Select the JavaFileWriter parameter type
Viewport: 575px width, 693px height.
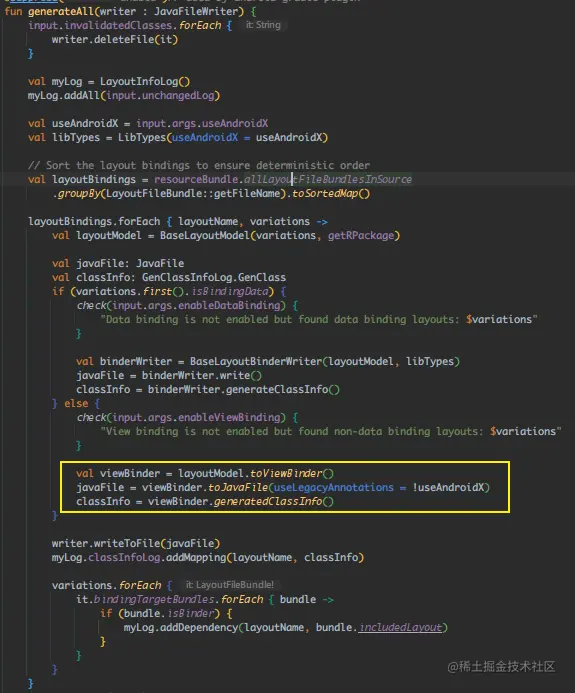197,11
